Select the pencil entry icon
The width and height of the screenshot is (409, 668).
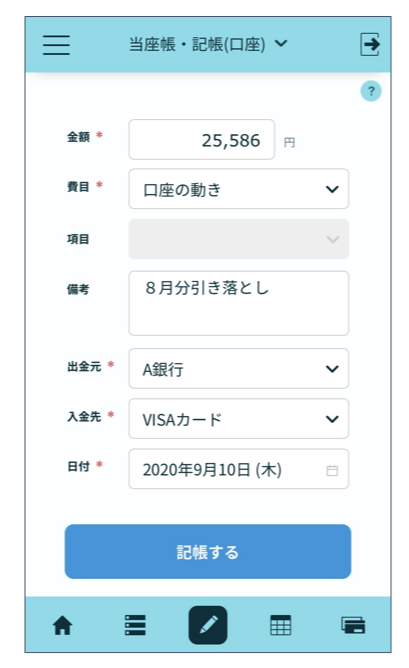click(x=208, y=625)
